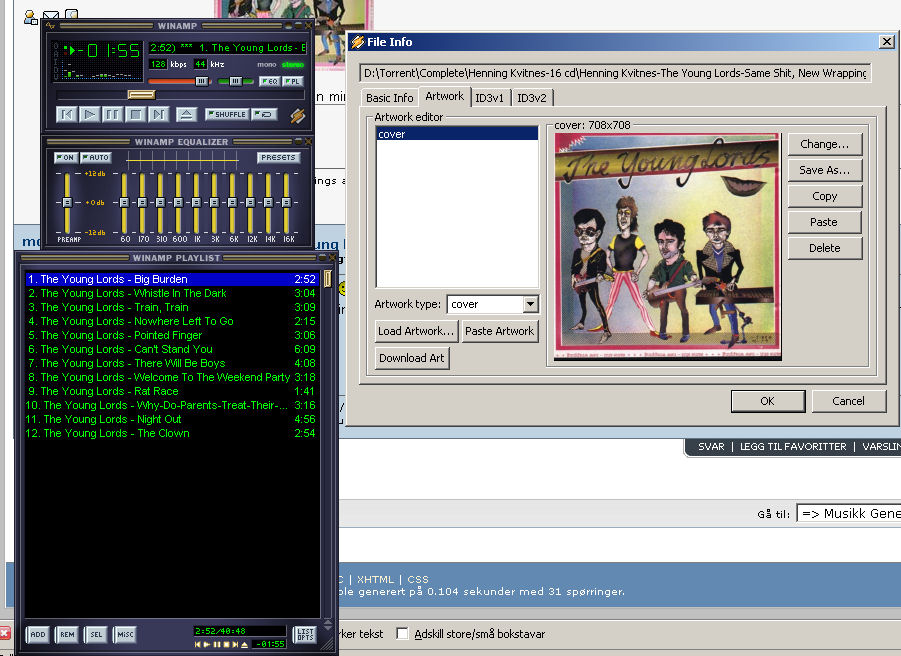The image size is (901, 656).
Task: Click mini next icon in playlist footer
Action: 235,645
